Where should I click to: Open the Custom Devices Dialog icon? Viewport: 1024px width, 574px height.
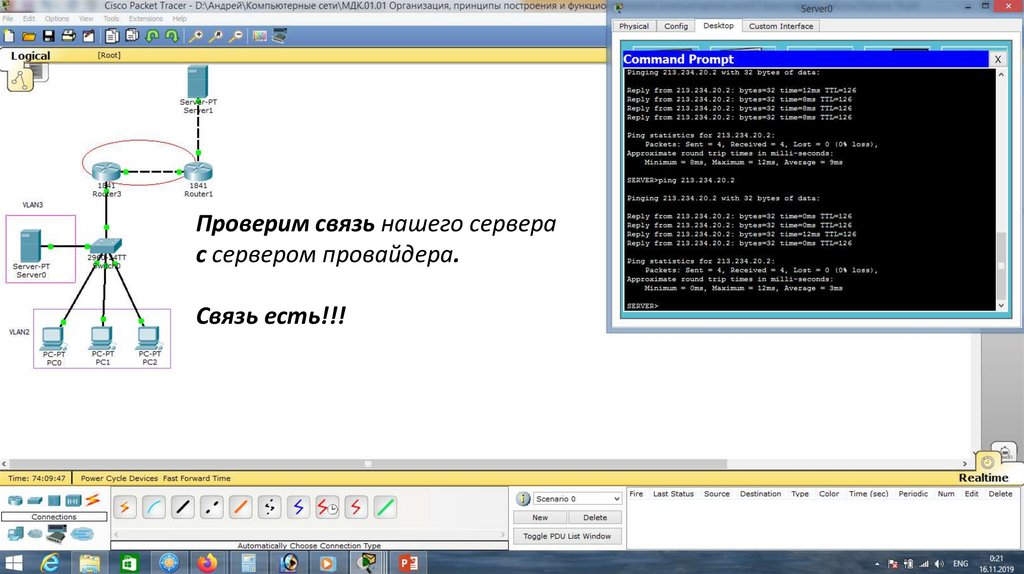[x=280, y=36]
